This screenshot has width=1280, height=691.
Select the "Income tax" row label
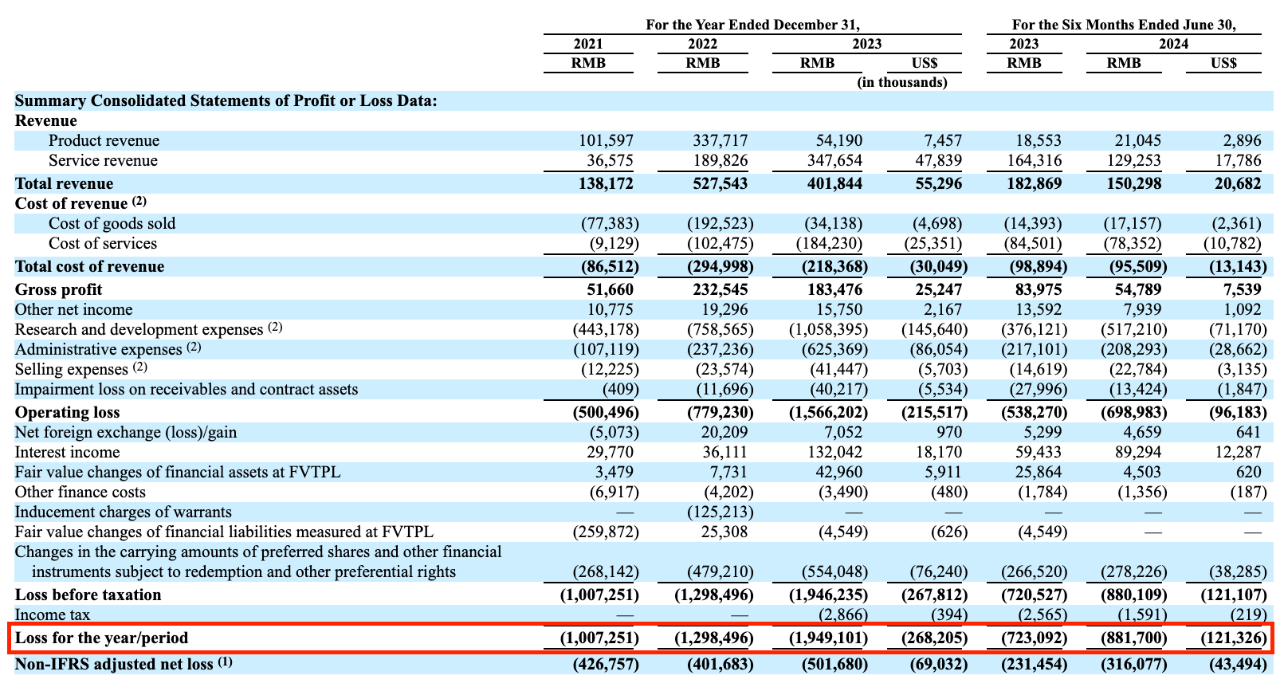53,615
